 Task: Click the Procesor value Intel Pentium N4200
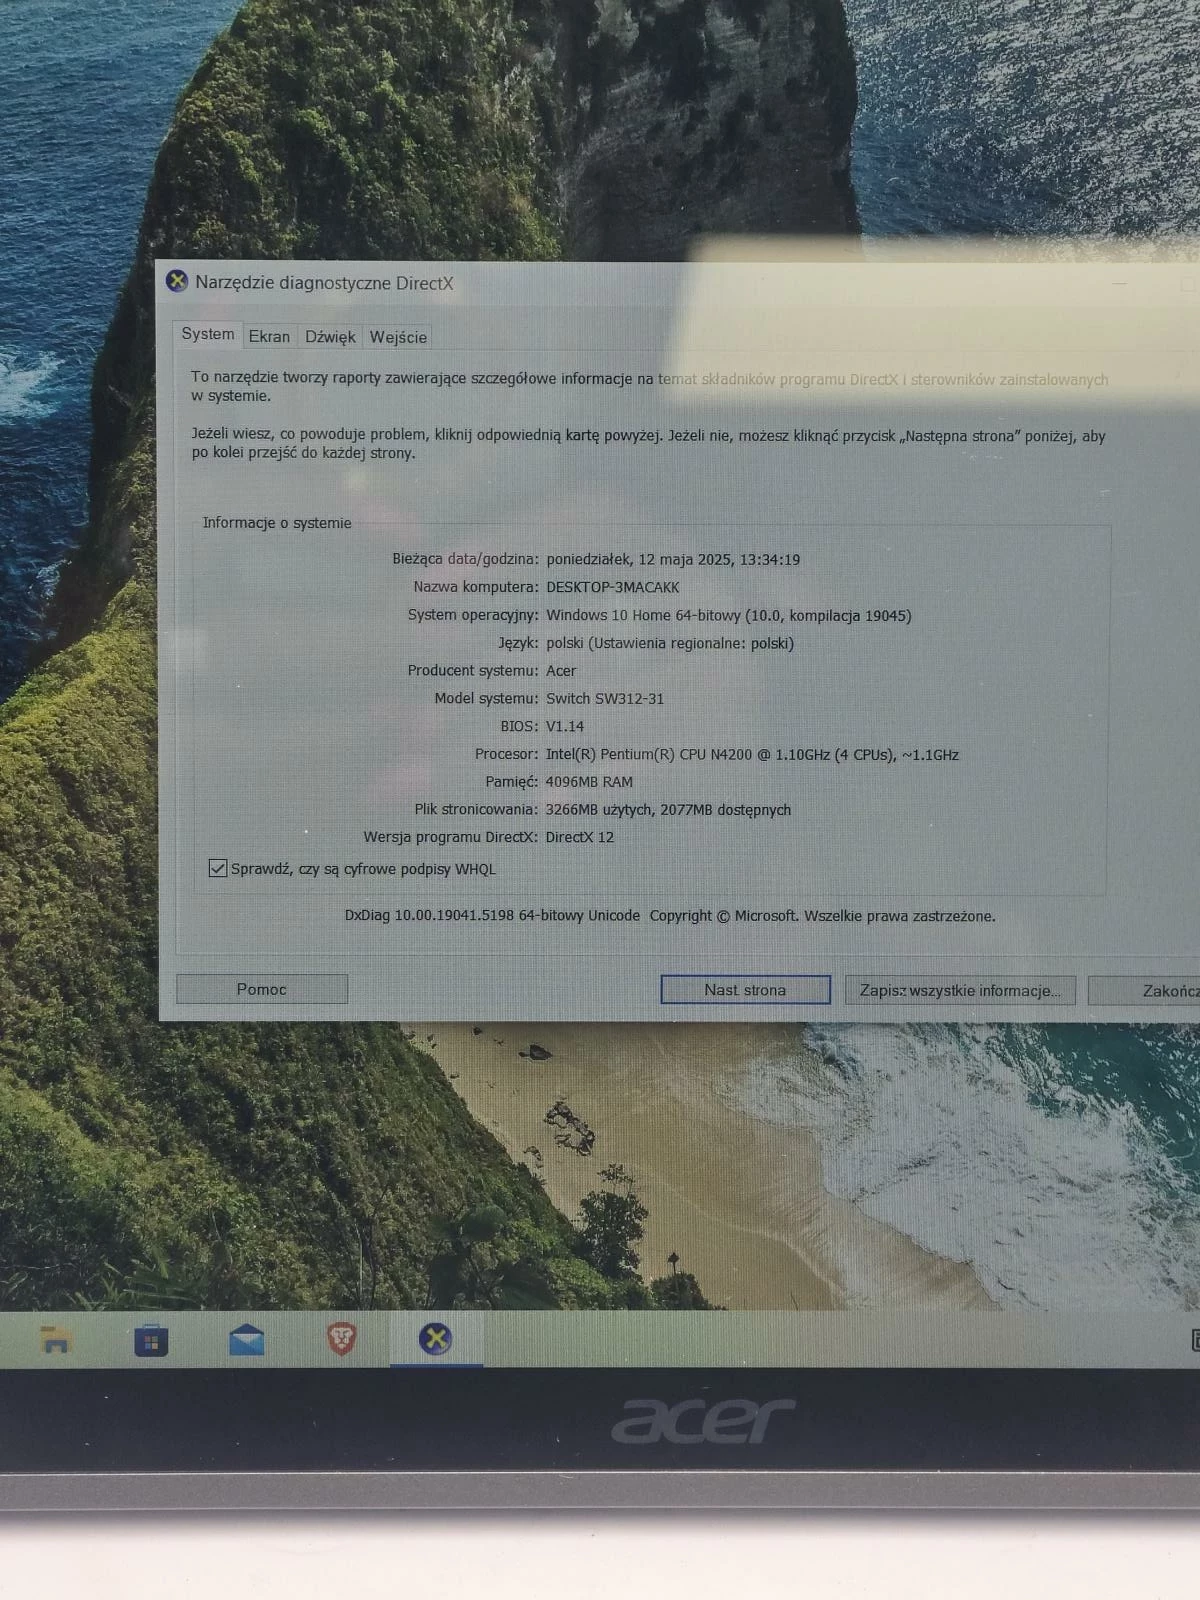point(751,755)
